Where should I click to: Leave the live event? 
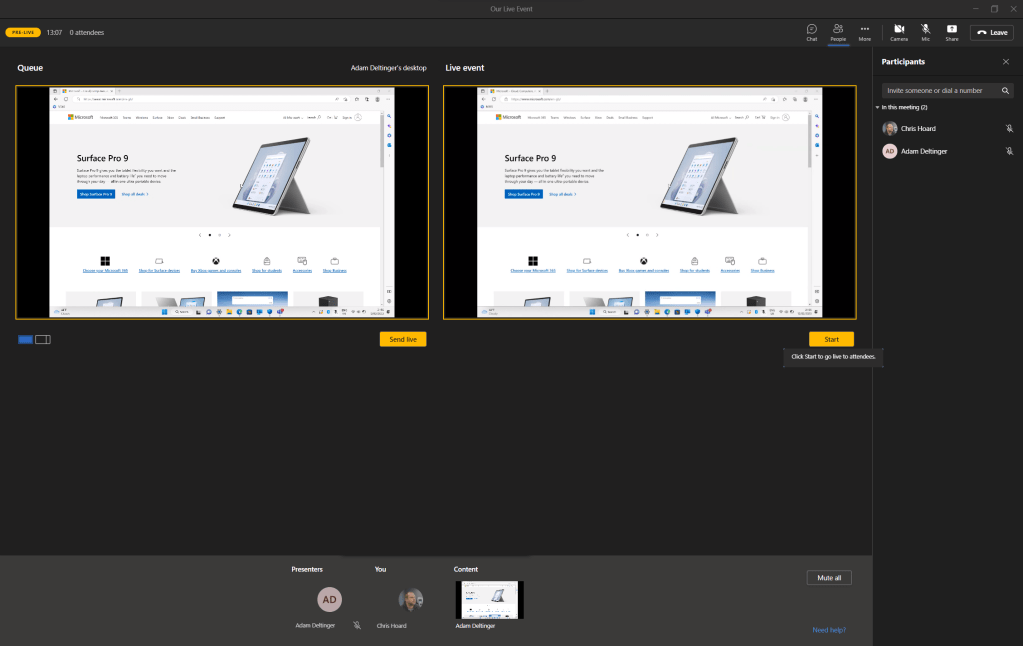992,32
